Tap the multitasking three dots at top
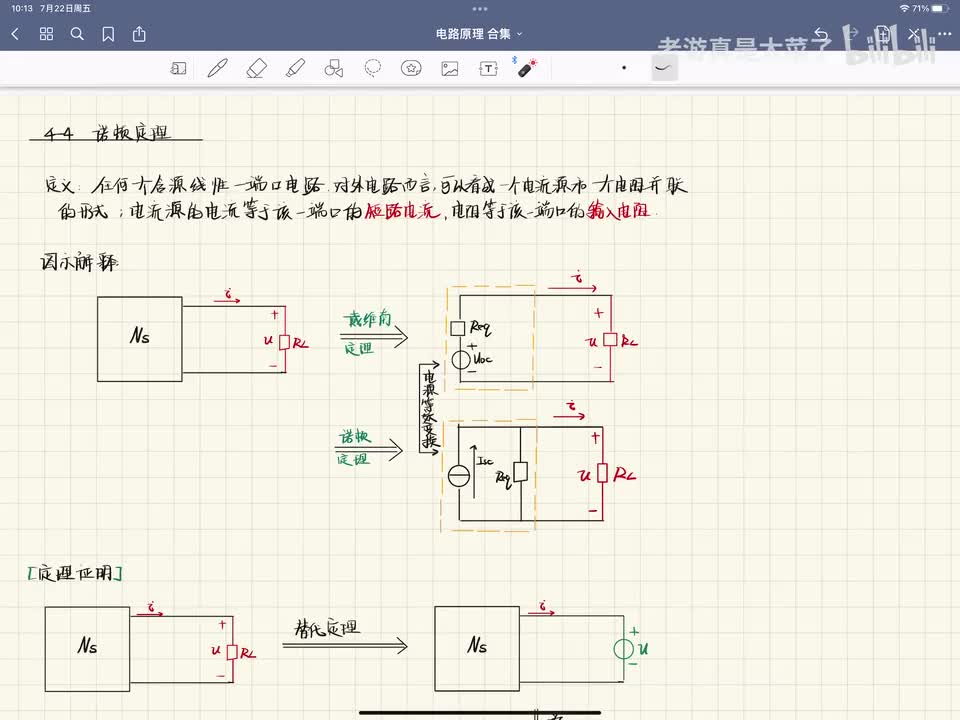This screenshot has height=720, width=960. [480, 9]
